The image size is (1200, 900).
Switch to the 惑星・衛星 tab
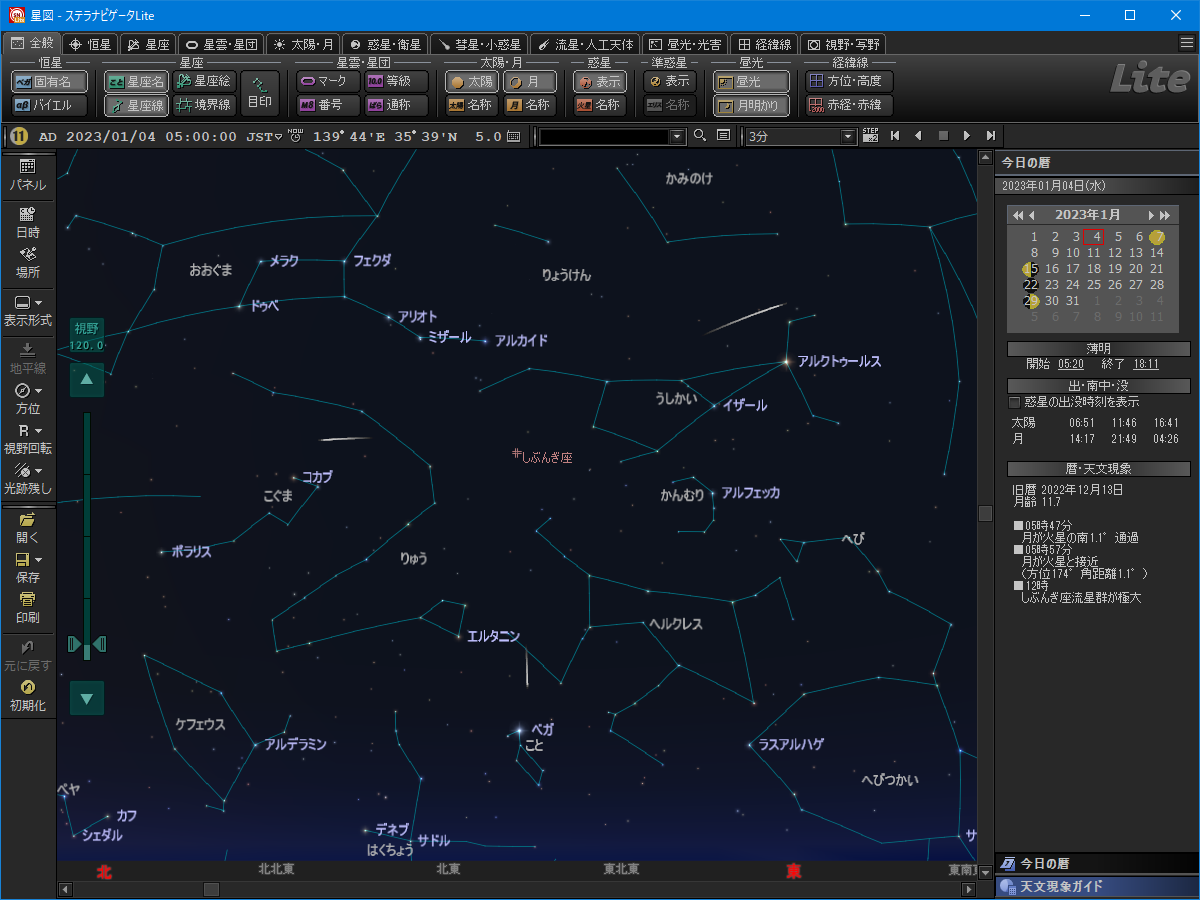pos(385,44)
